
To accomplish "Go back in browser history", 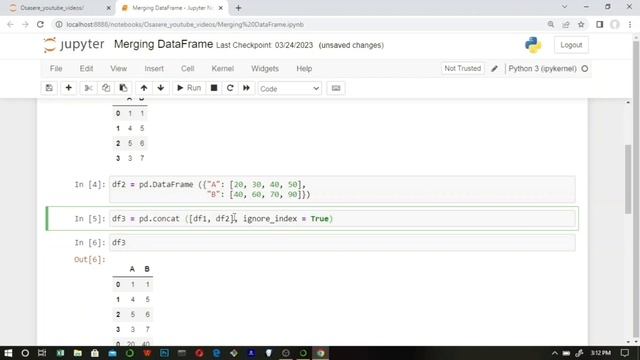I will [x=10, y=24].
